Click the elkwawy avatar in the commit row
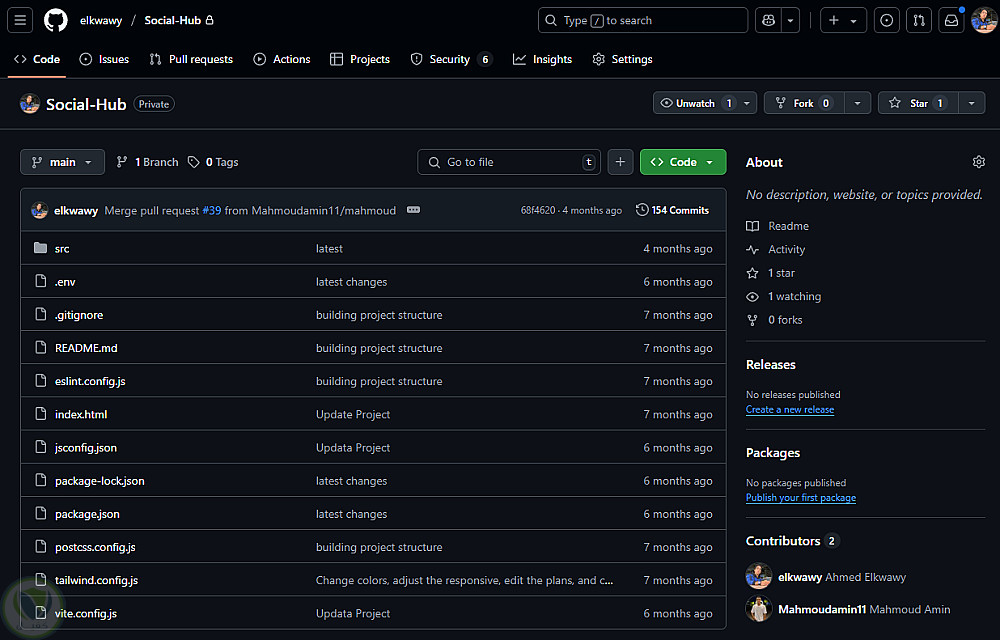Image resolution: width=1000 pixels, height=640 pixels. click(40, 210)
